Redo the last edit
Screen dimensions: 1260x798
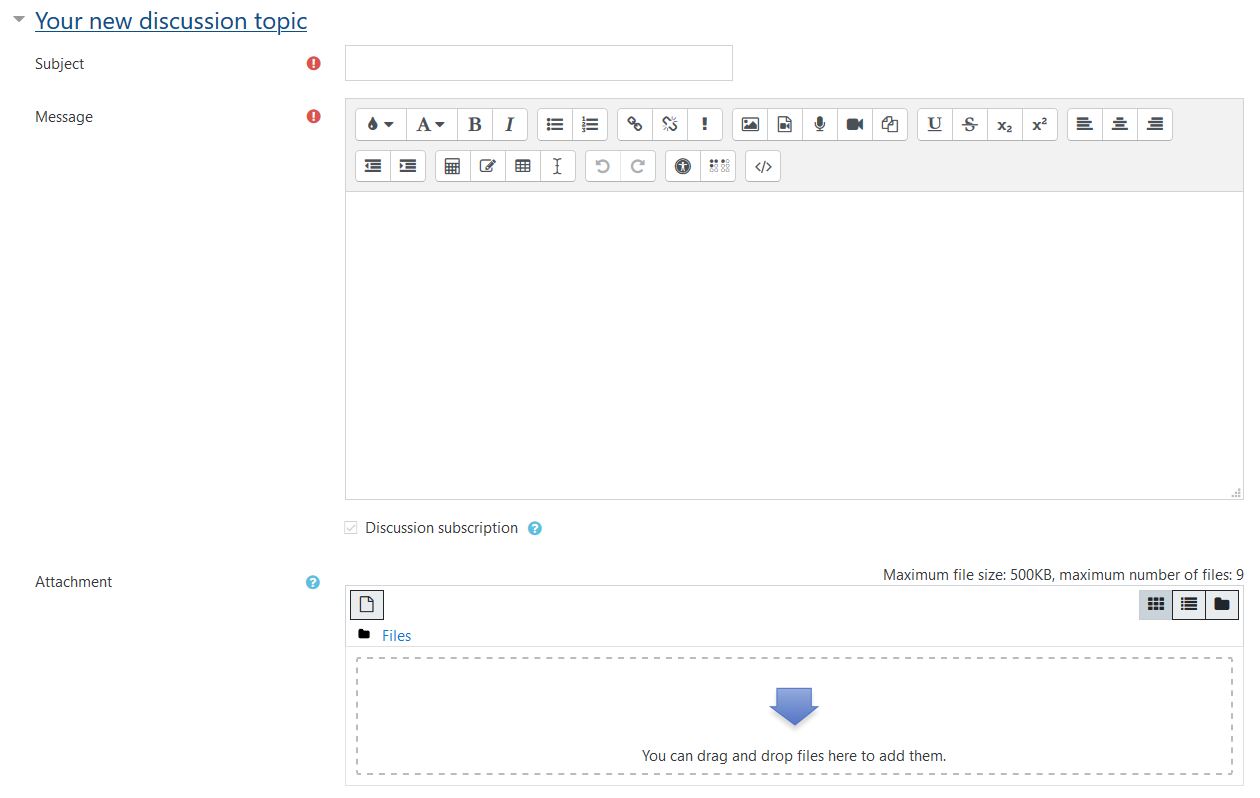point(638,166)
